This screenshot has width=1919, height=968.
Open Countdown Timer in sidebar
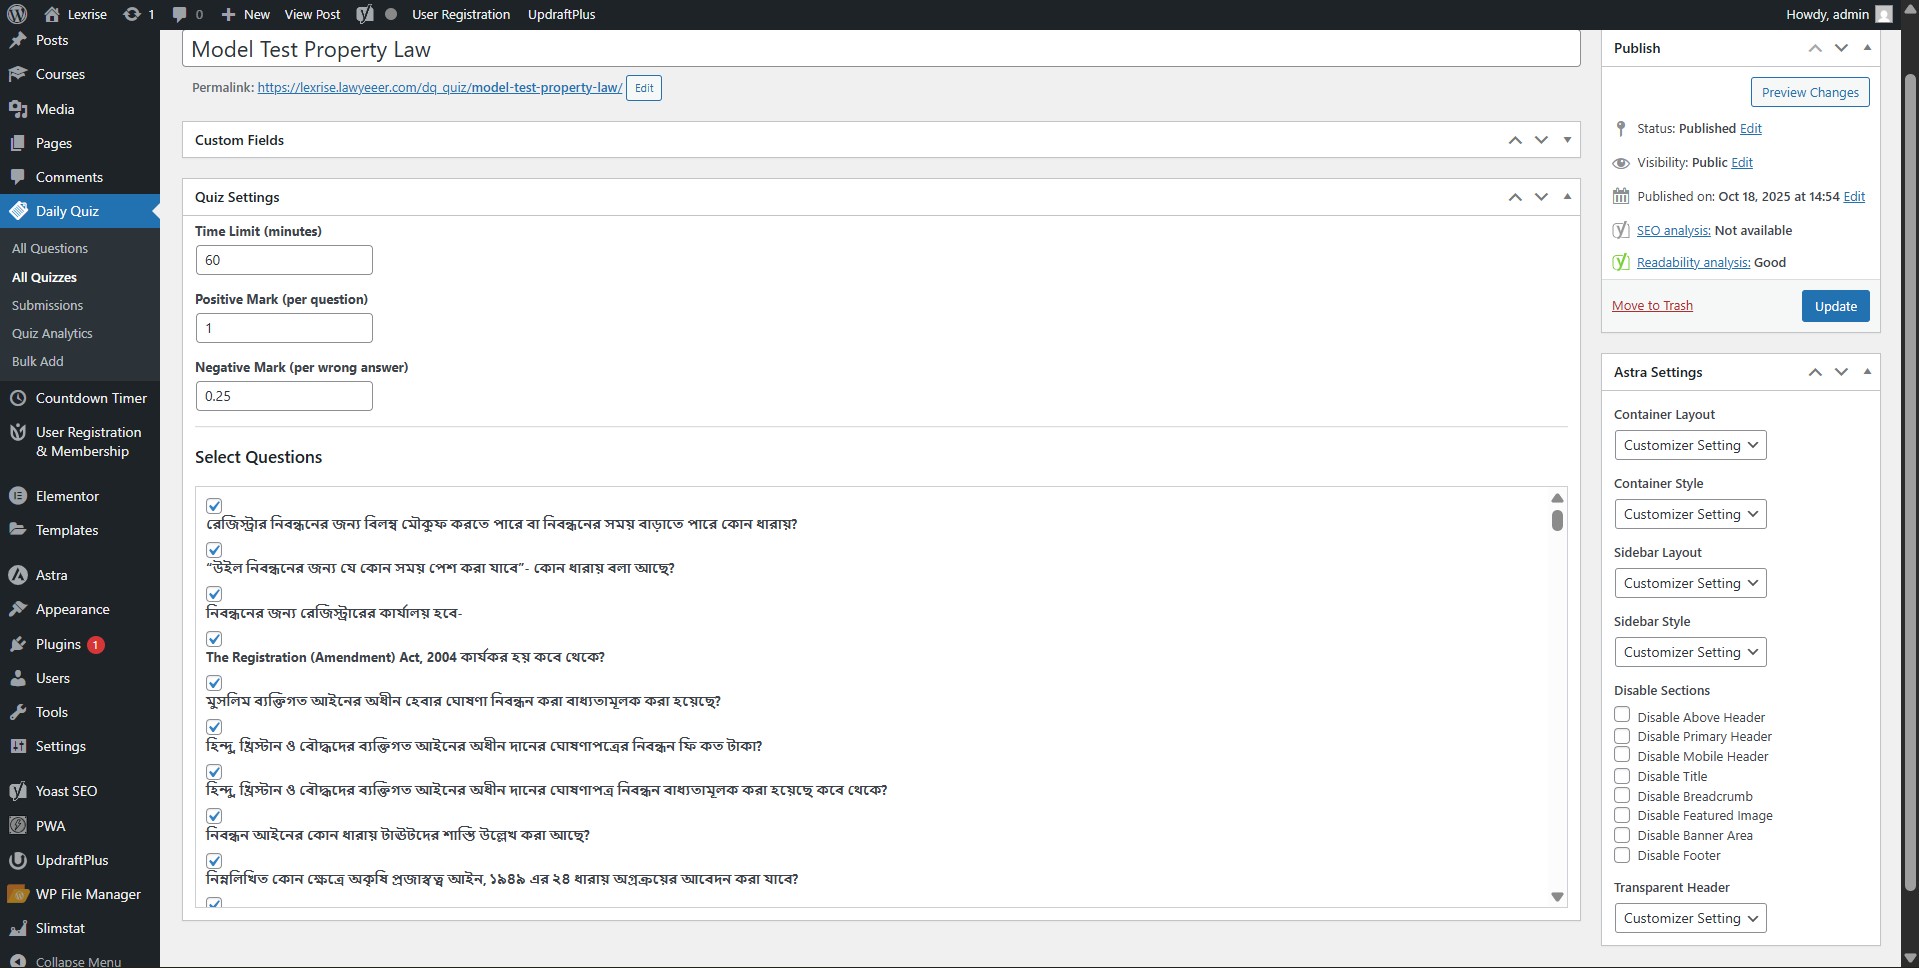pos(91,398)
